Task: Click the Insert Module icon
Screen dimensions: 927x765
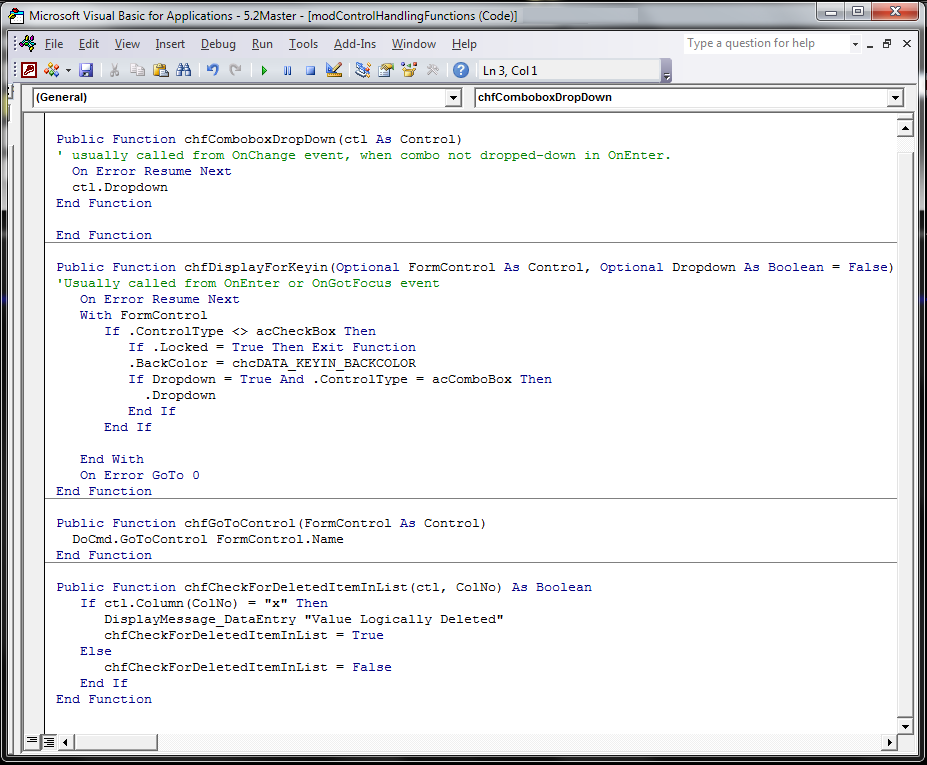Action: 52,70
